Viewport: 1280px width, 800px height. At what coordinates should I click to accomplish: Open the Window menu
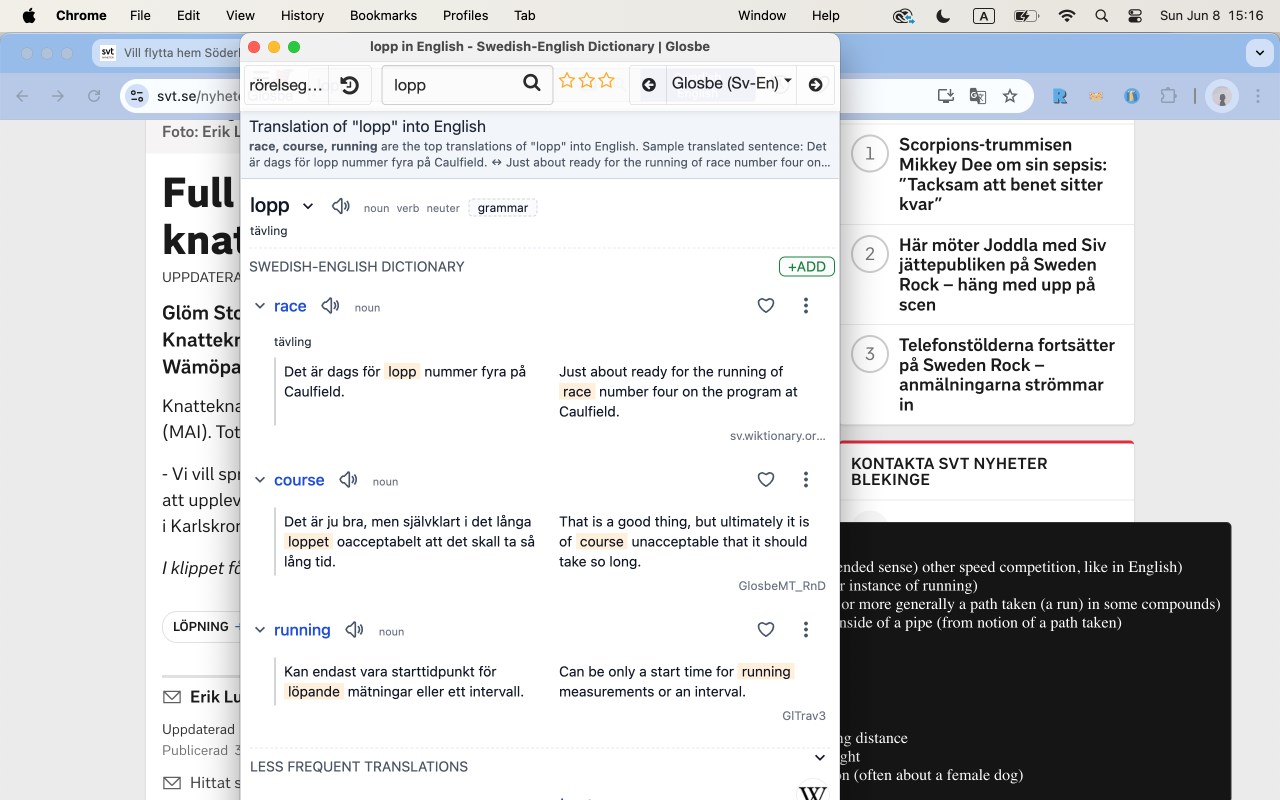[x=762, y=15]
